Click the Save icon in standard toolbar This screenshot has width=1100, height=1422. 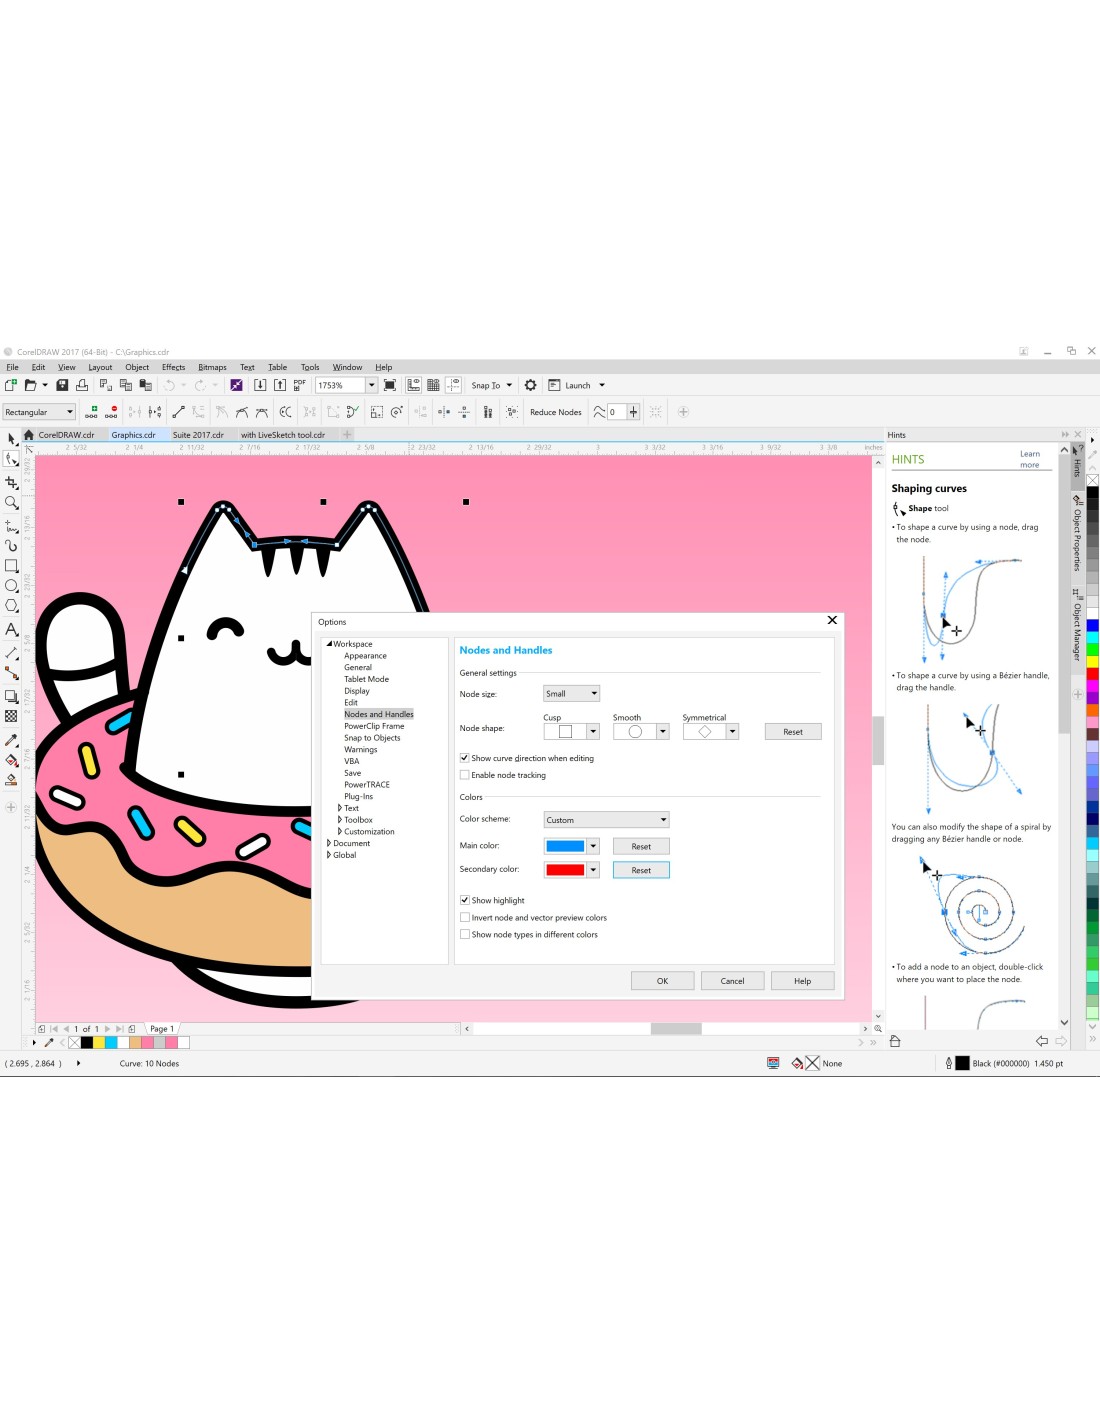pos(62,385)
